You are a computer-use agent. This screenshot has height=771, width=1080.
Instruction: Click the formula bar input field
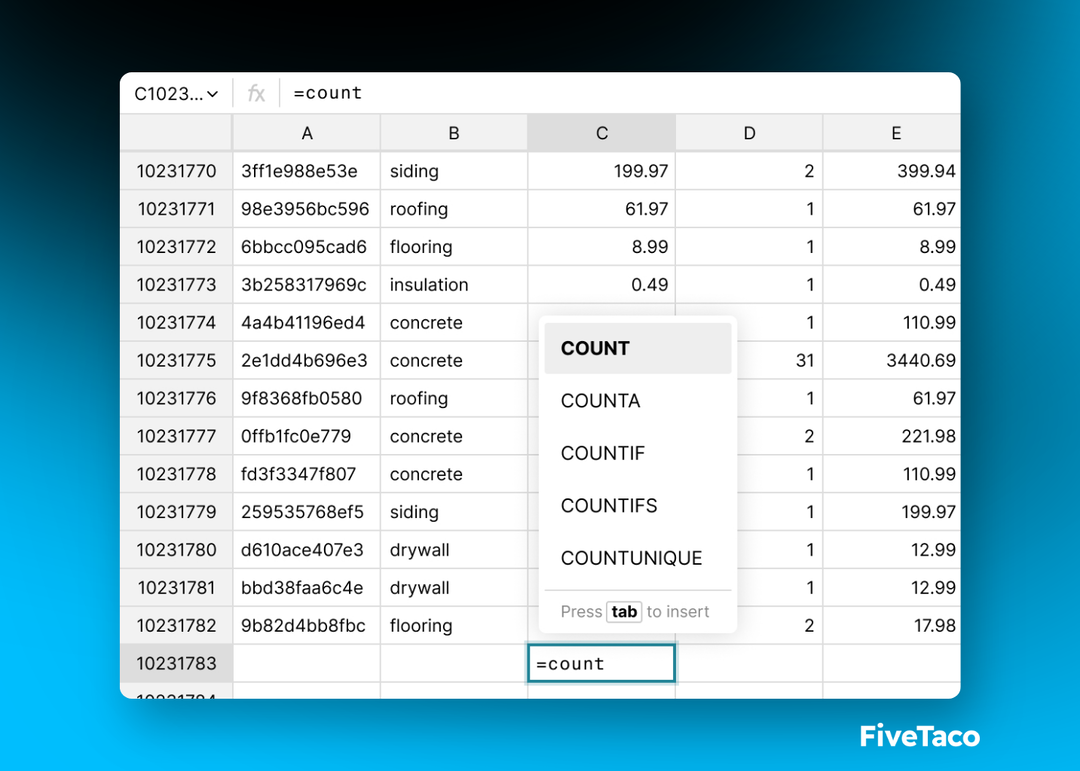600,94
